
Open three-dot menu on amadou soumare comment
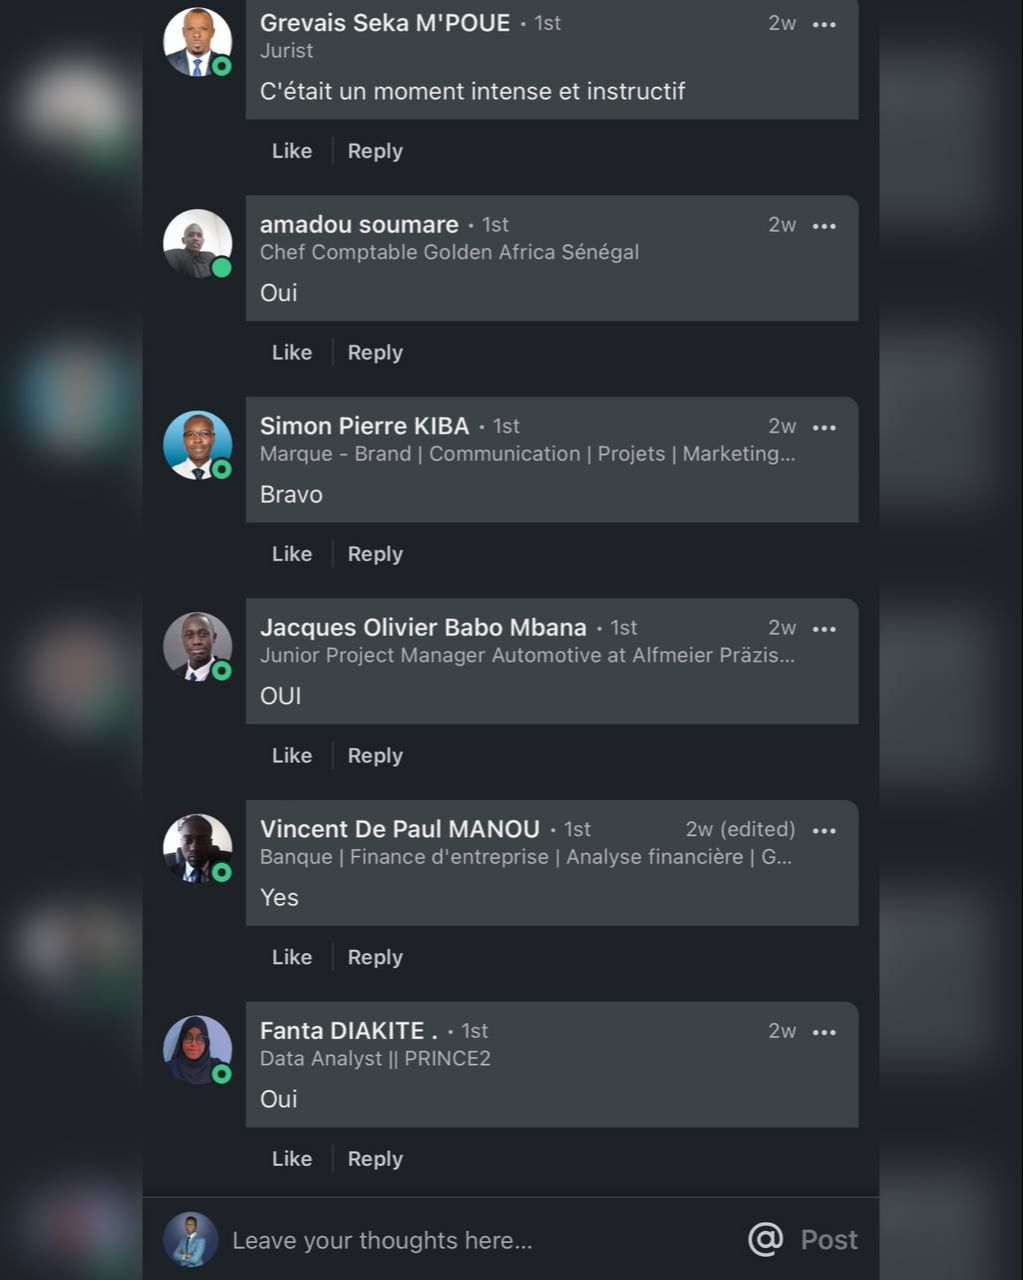coord(824,226)
